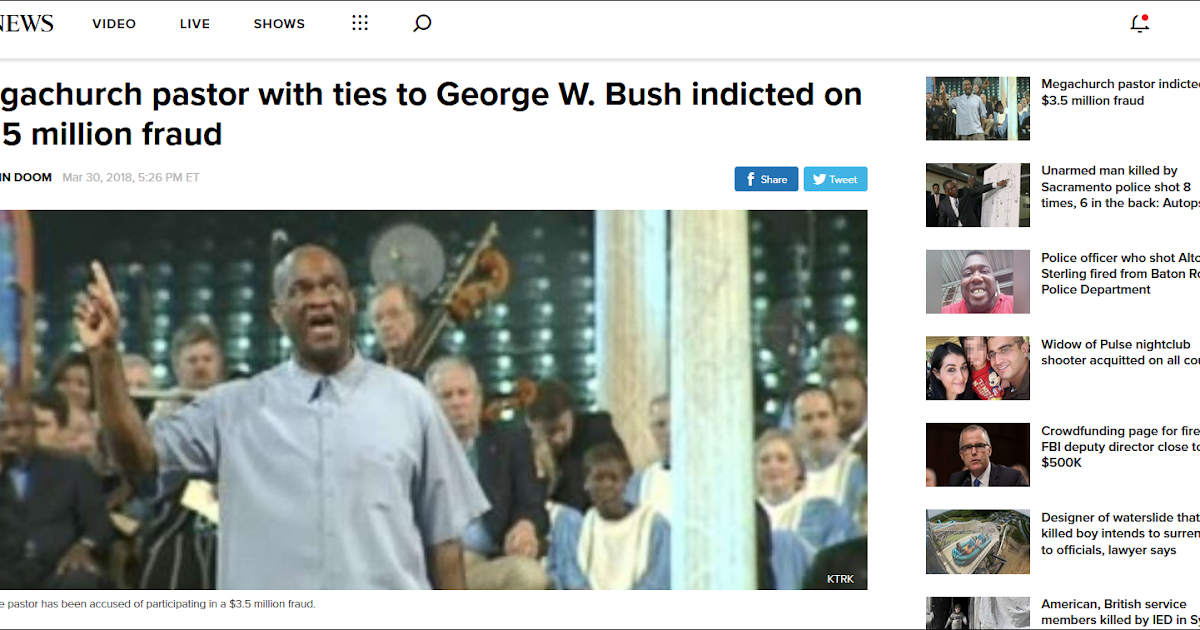Read the 'Designer of waterslide' story
This screenshot has width=1200, height=630.
(x=1120, y=534)
